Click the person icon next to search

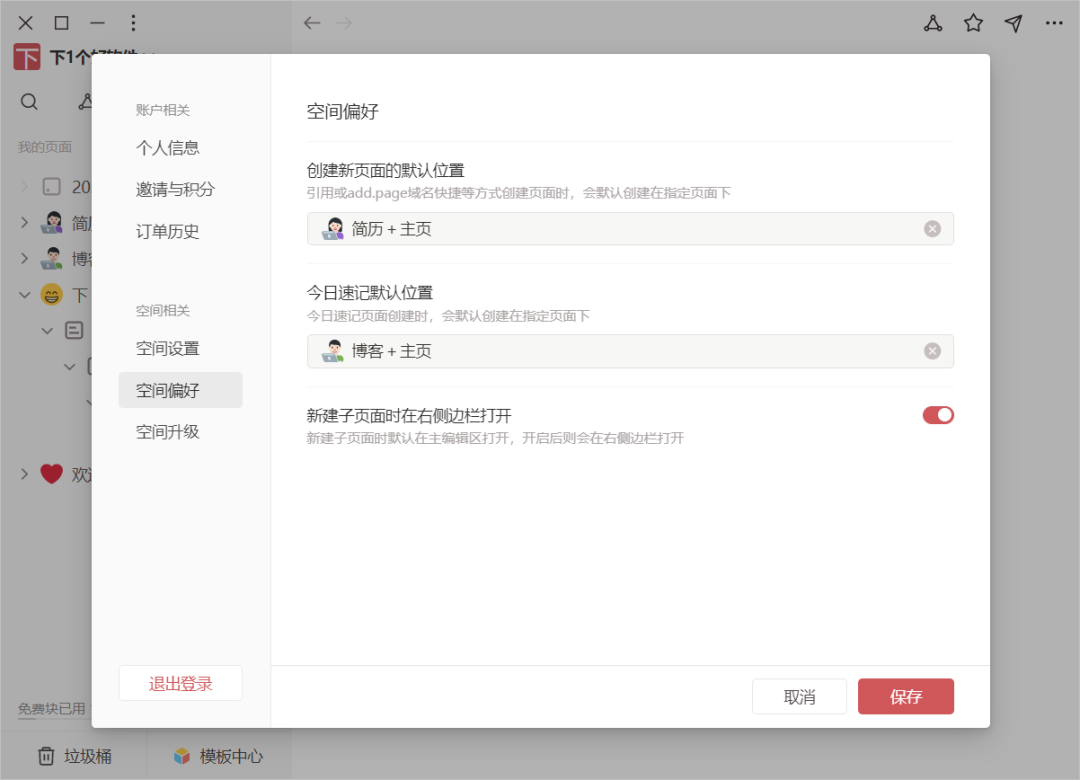click(85, 101)
